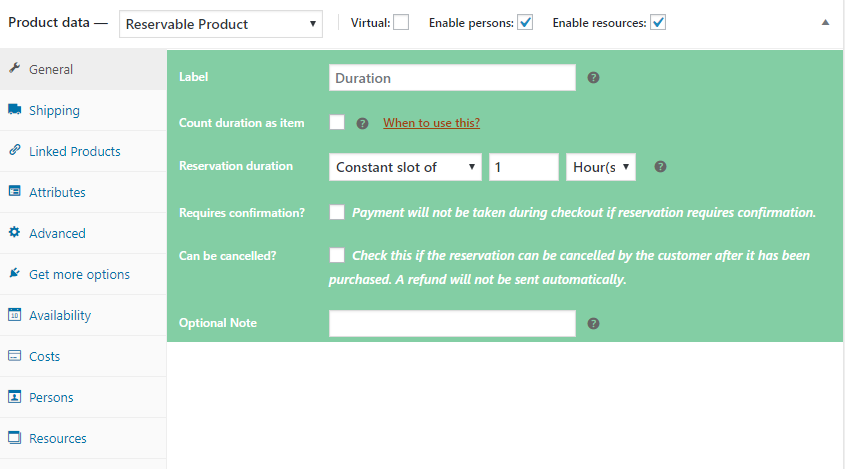845x469 pixels.
Task: Open the 'When to use this?' link
Action: [431, 123]
